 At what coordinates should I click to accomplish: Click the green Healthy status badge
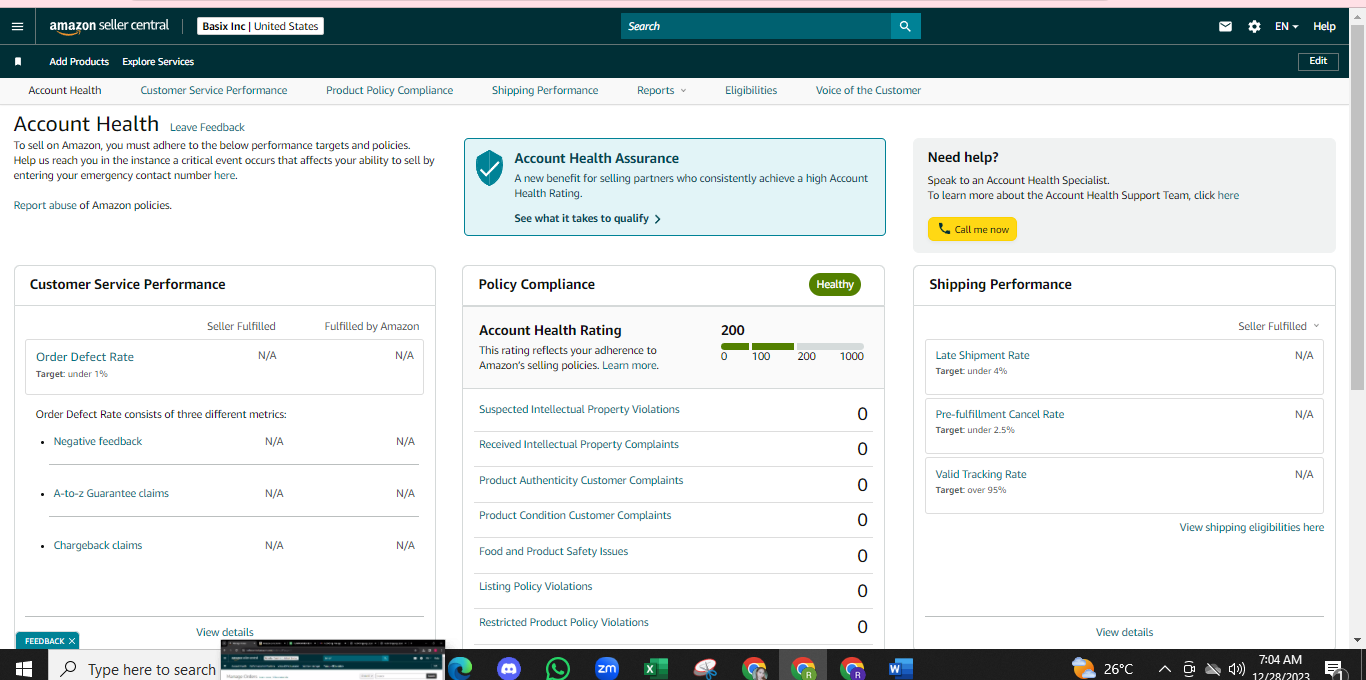click(x=835, y=284)
